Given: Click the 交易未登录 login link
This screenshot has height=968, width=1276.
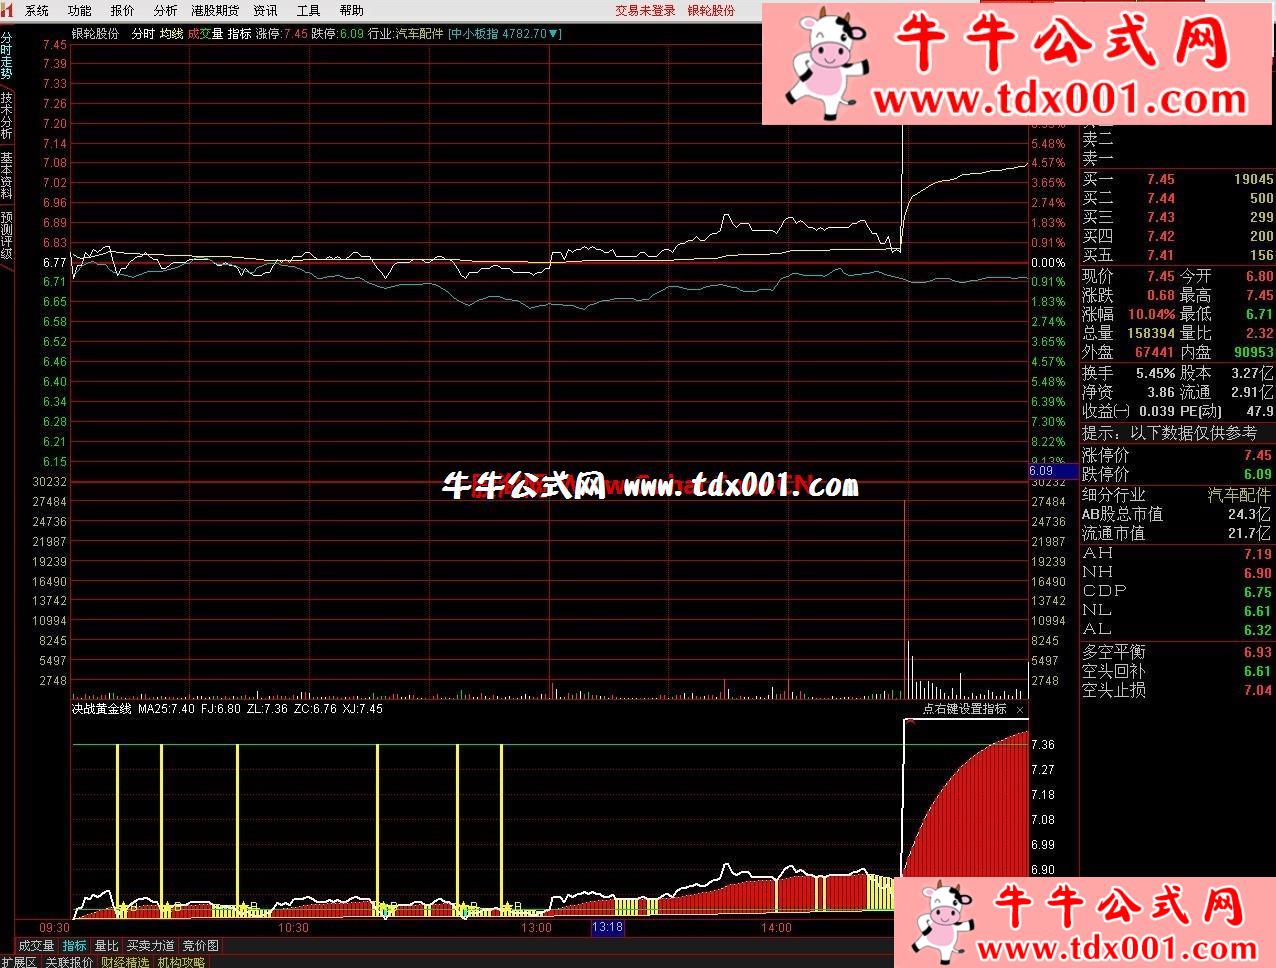Looking at the screenshot, I should (x=645, y=10).
